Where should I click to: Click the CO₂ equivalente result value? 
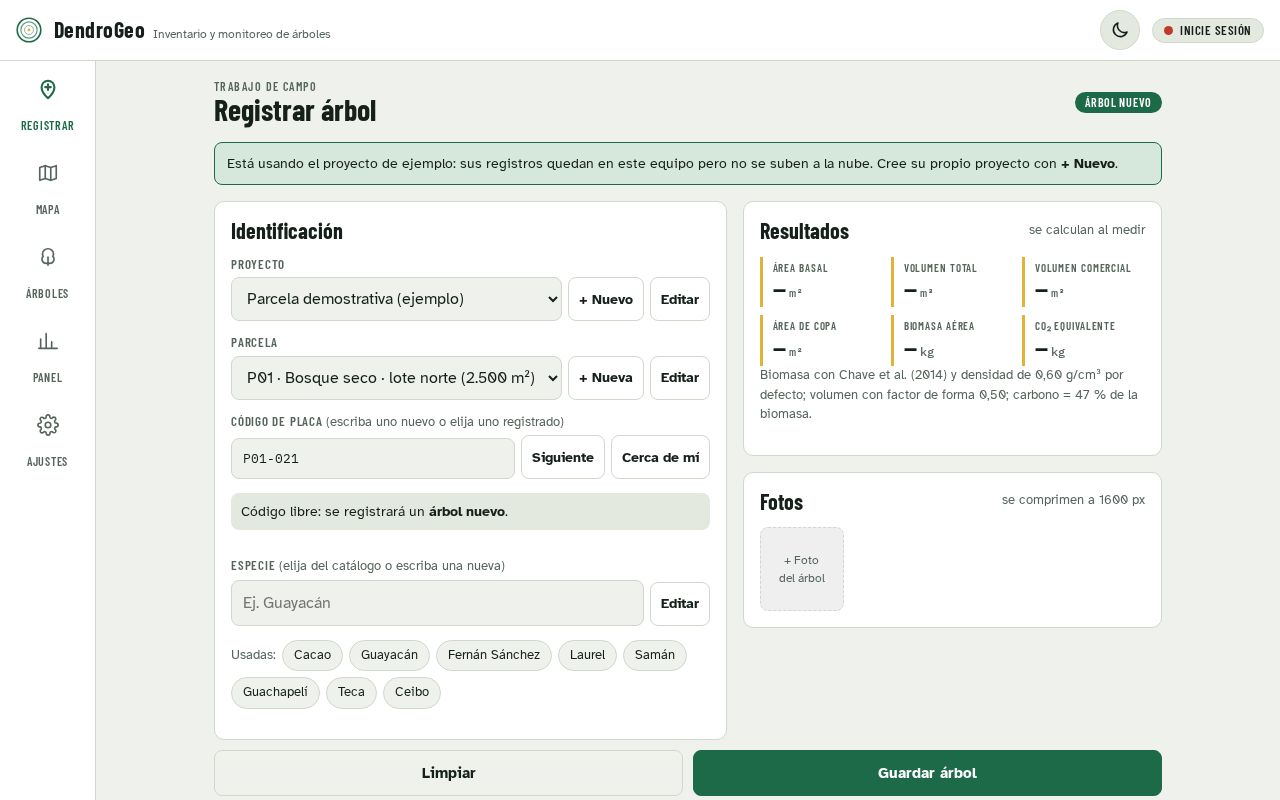pos(1050,350)
